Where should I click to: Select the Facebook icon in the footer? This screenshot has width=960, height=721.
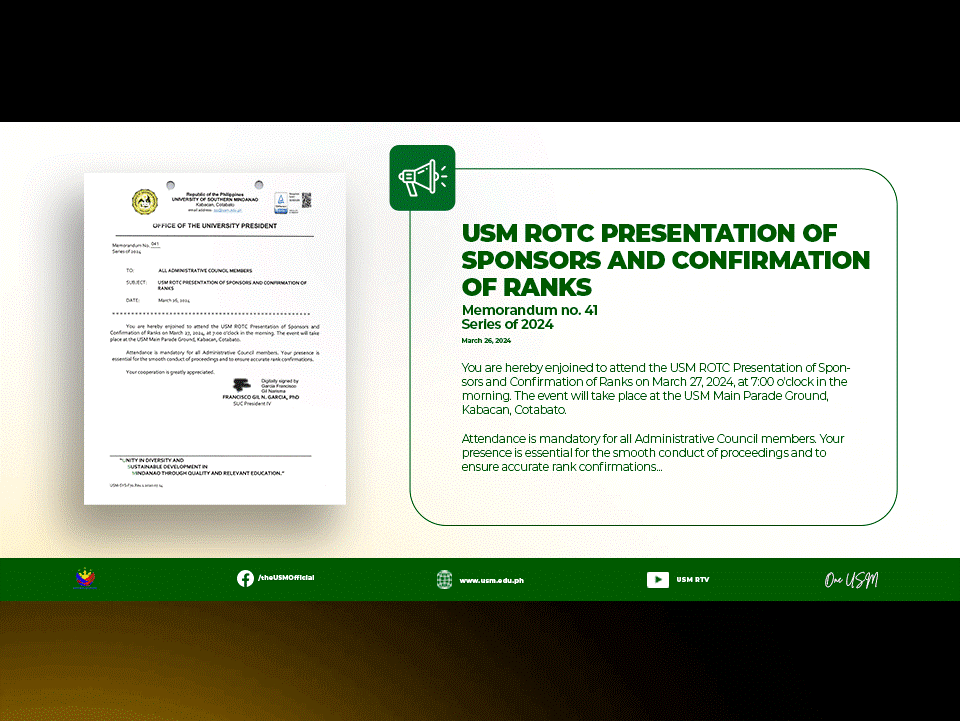(x=245, y=579)
